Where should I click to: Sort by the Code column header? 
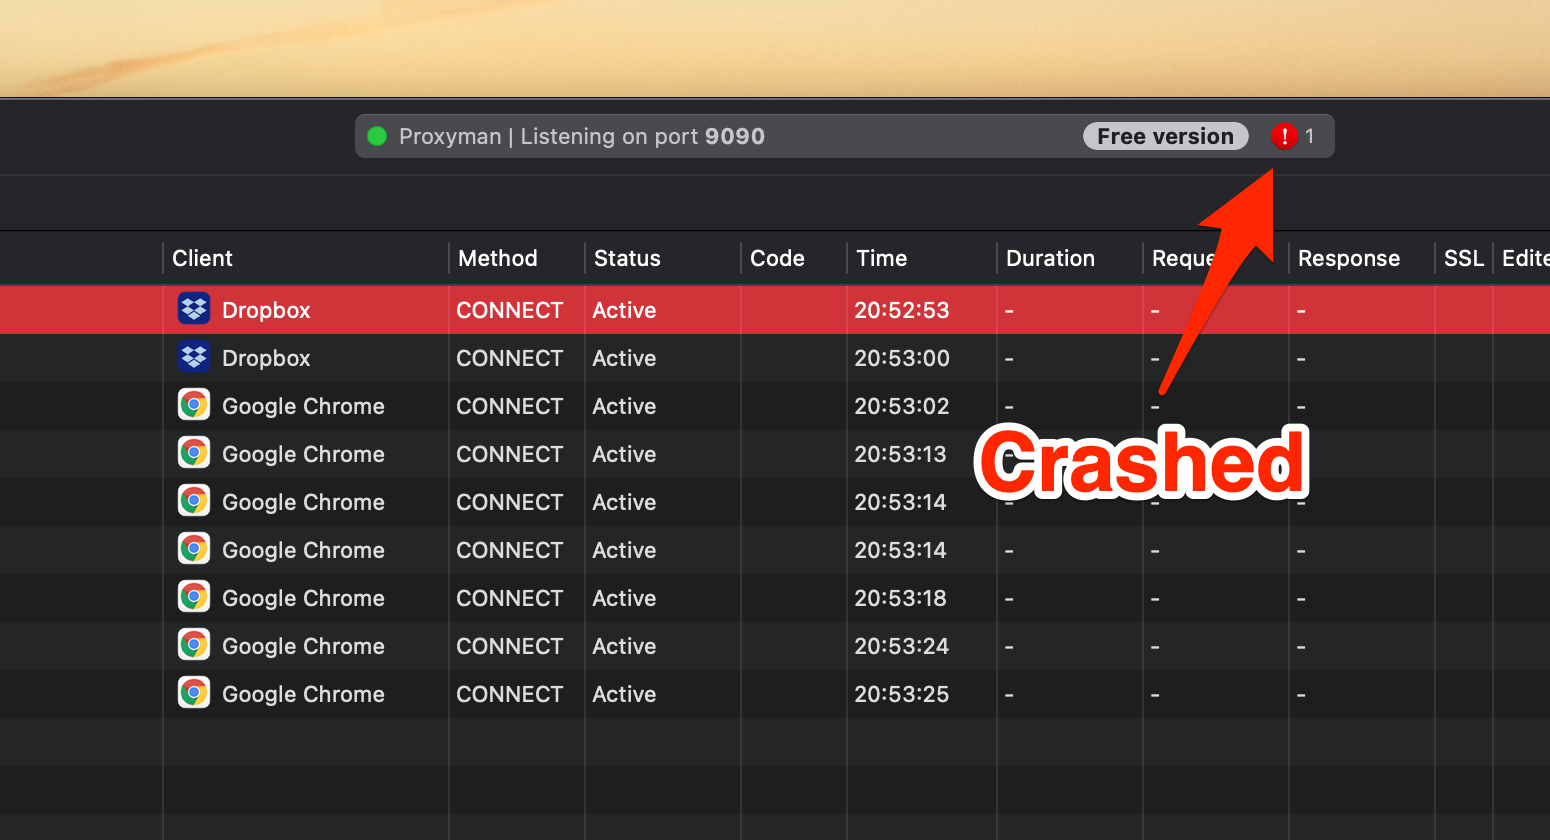777,258
